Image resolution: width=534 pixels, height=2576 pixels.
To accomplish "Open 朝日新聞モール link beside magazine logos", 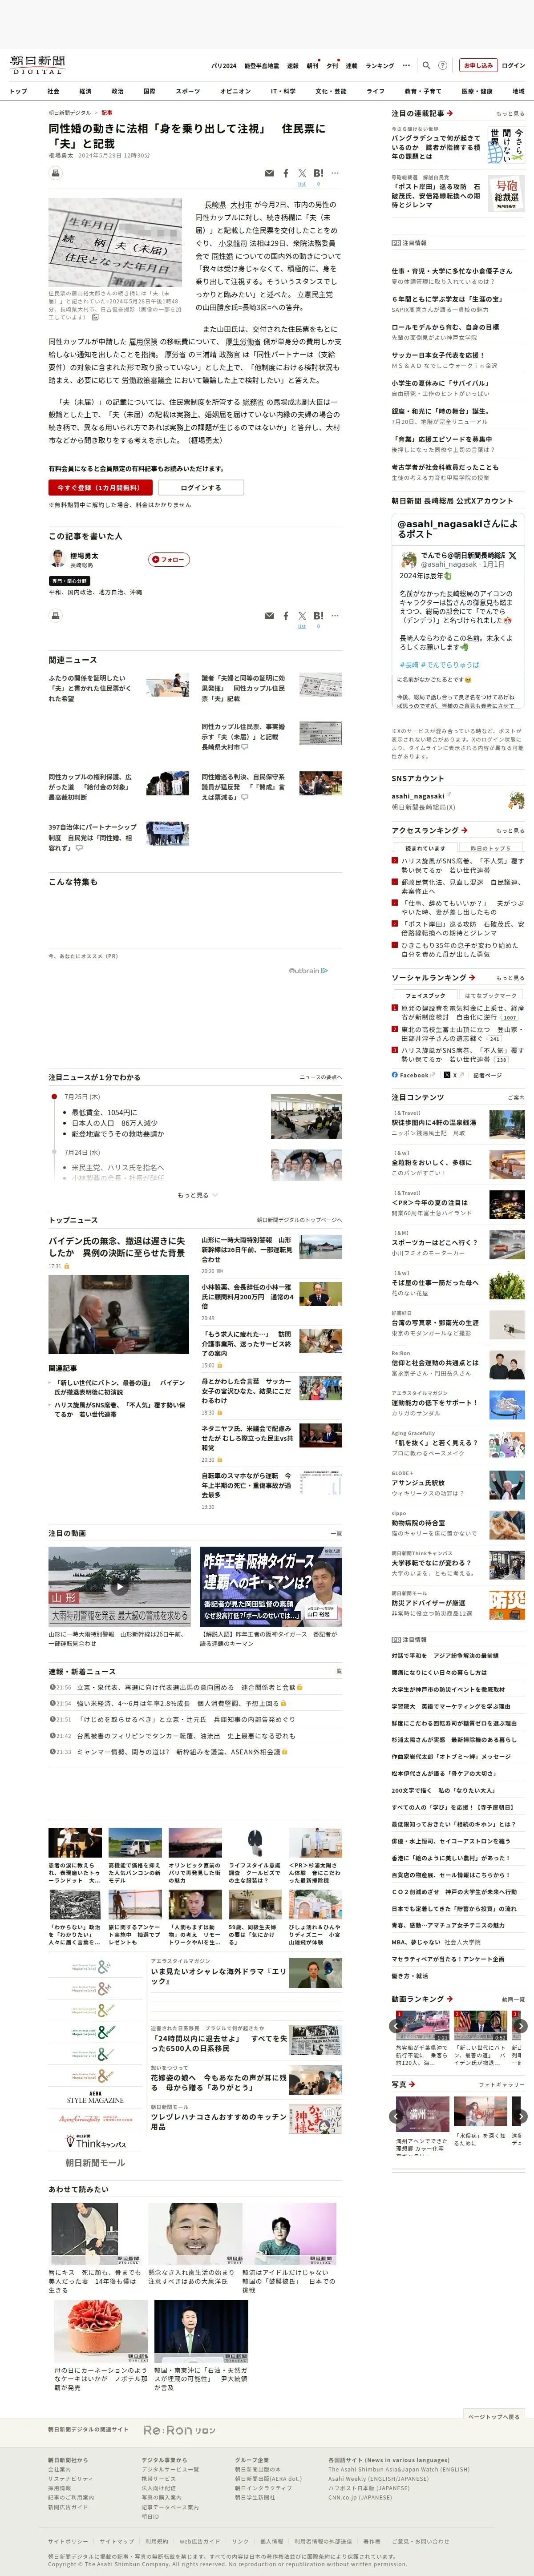I will (95, 2162).
